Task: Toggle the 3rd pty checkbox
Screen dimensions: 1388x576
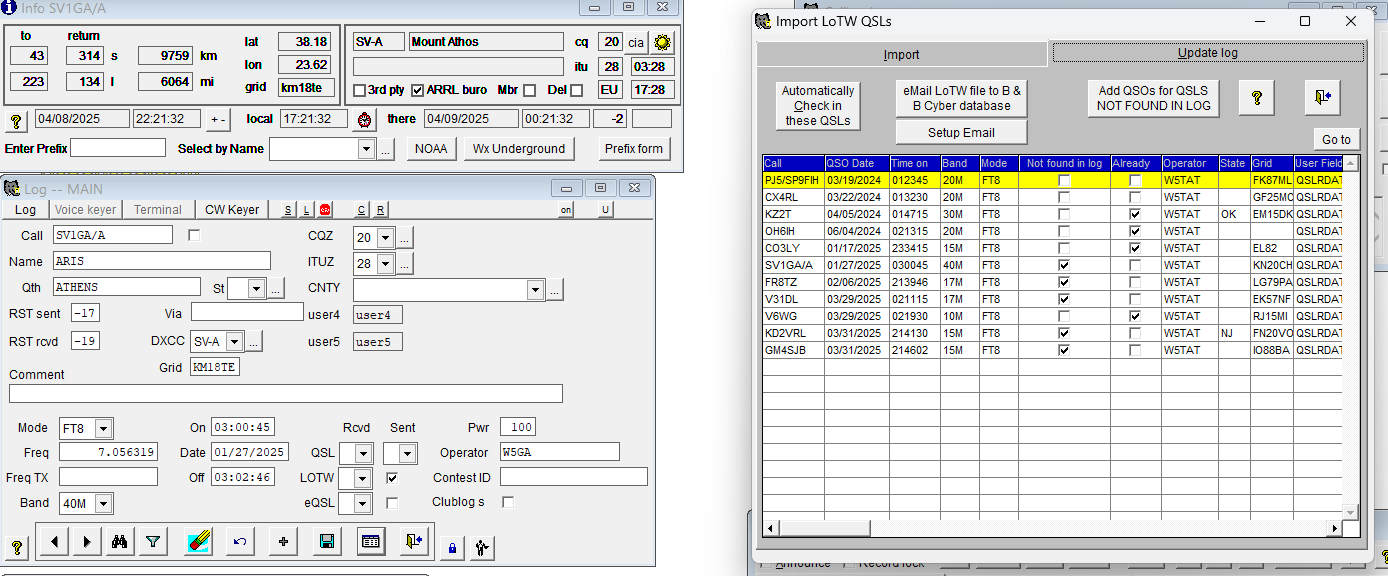Action: click(360, 90)
